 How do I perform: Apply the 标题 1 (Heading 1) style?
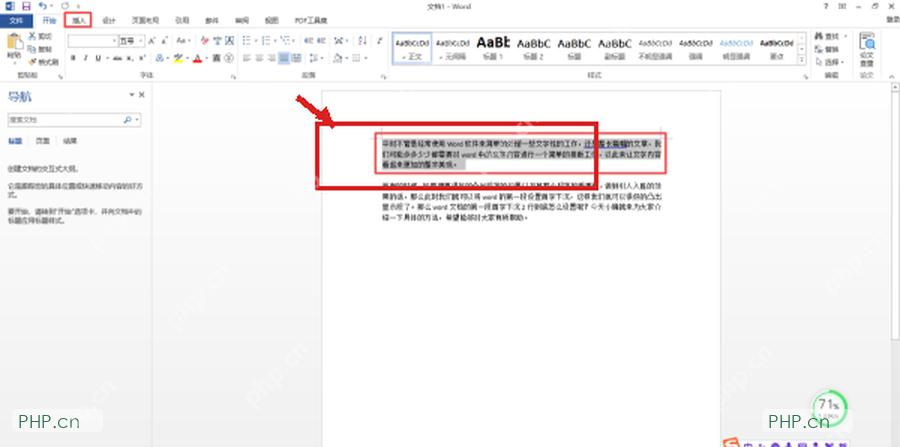[x=493, y=48]
